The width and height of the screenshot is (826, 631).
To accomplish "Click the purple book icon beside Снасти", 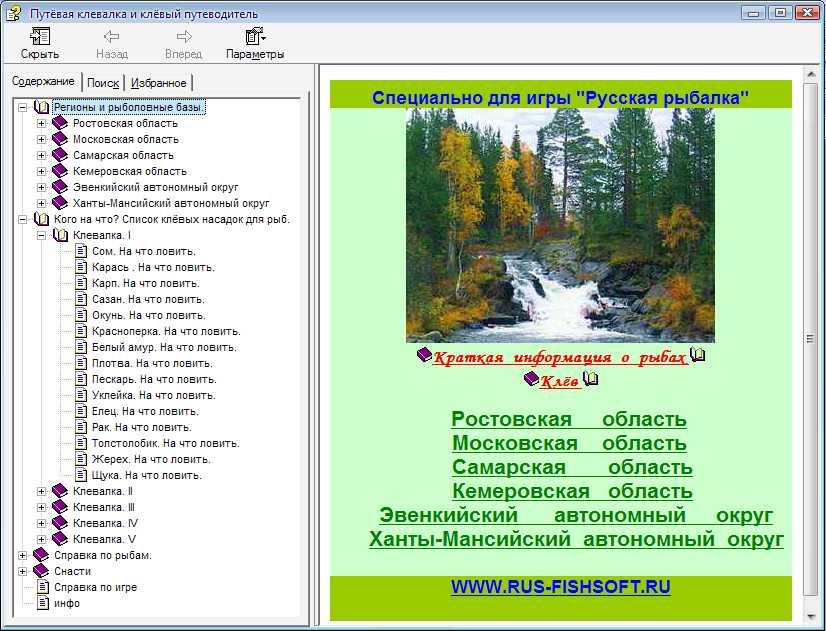I will pyautogui.click(x=41, y=571).
